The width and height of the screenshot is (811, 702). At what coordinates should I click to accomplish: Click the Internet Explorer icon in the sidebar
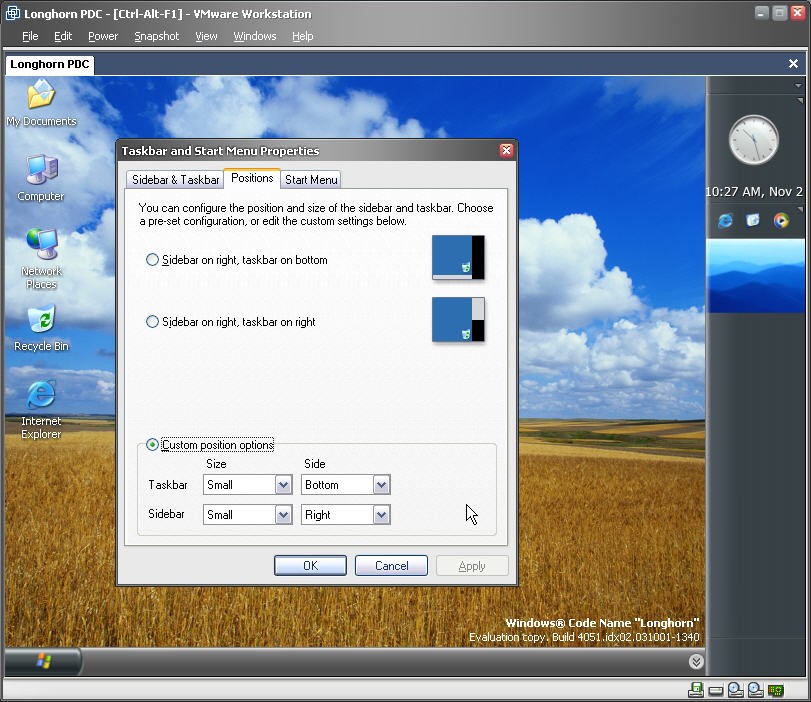(725, 220)
